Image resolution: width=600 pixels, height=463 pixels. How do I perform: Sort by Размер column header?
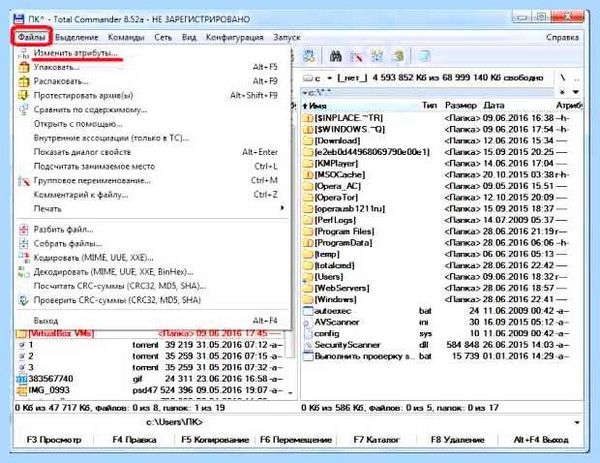tap(461, 106)
